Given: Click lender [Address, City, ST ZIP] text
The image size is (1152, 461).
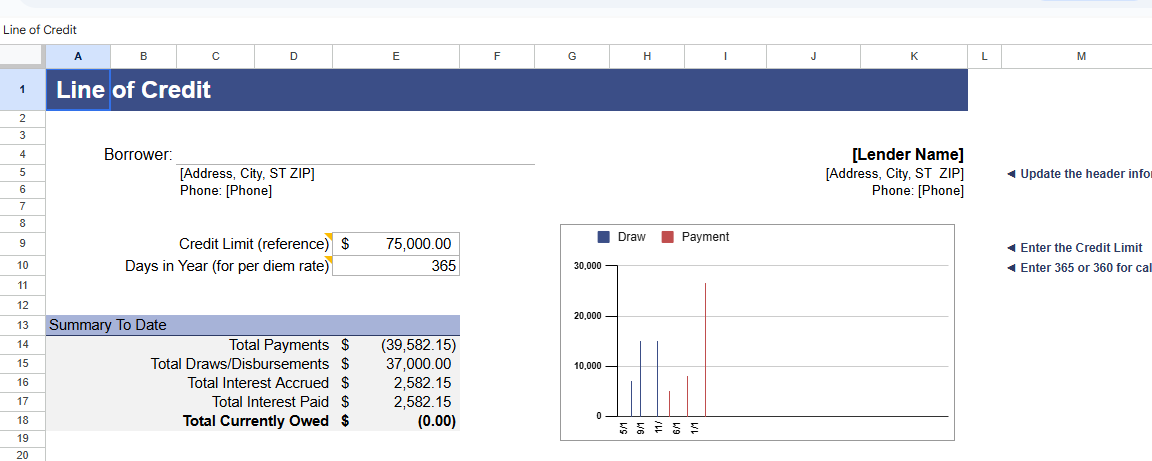Looking at the screenshot, I should pos(894,174).
